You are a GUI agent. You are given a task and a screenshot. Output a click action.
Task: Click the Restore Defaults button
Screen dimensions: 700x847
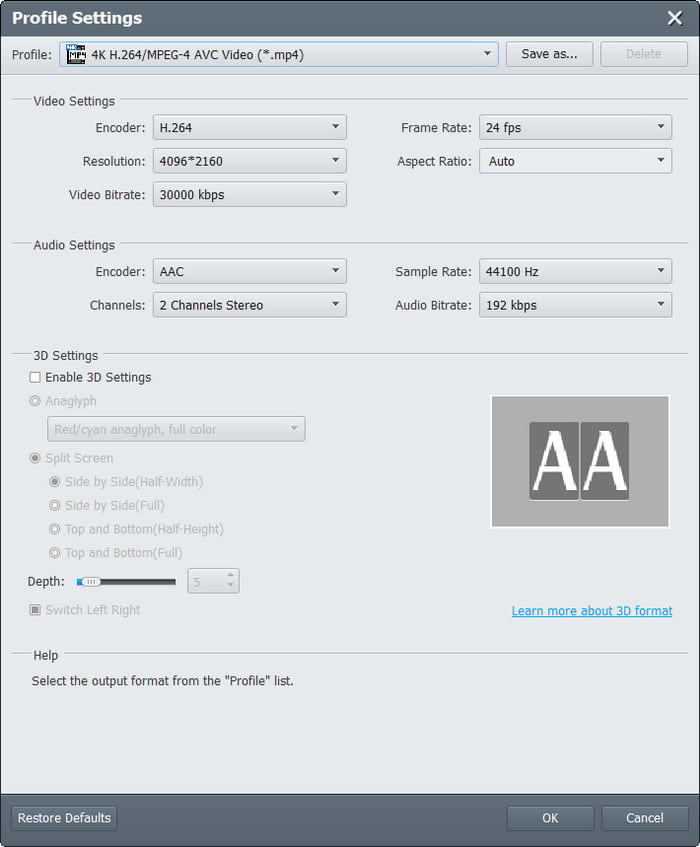(63, 818)
